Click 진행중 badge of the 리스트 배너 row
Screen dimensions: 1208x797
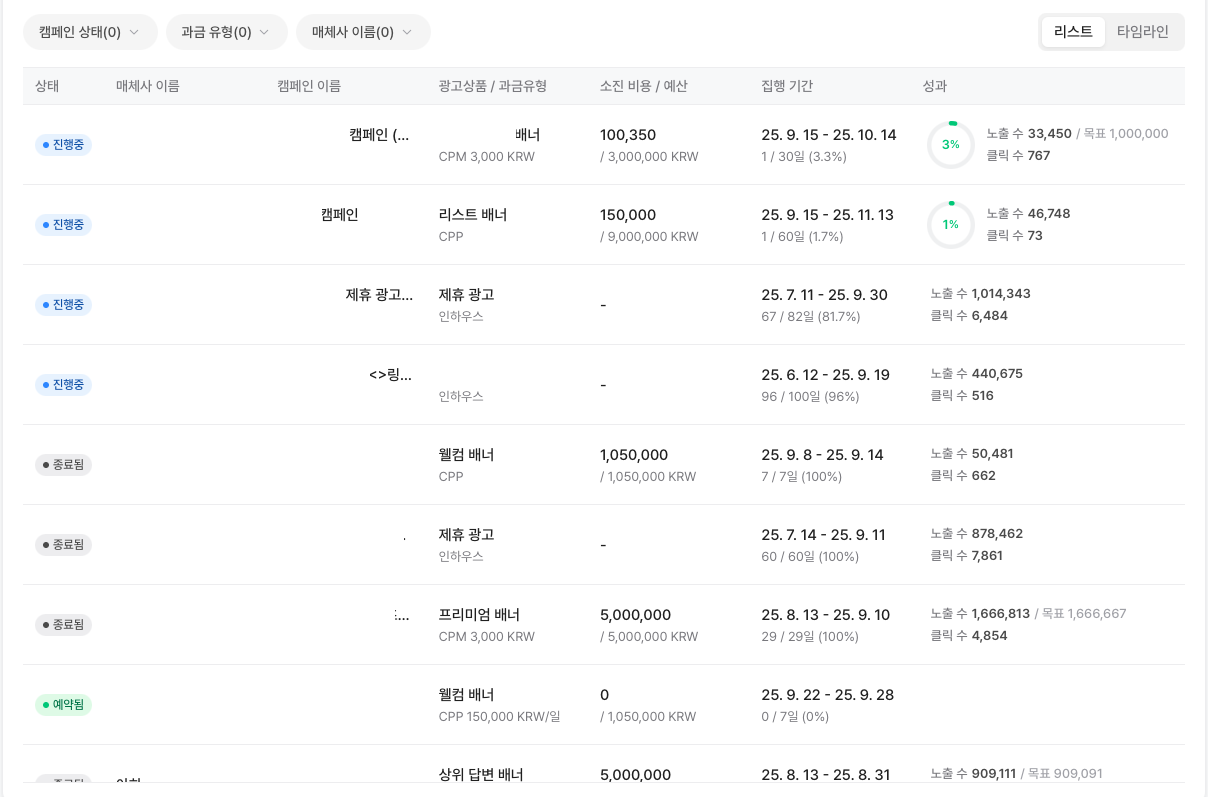click(x=64, y=225)
